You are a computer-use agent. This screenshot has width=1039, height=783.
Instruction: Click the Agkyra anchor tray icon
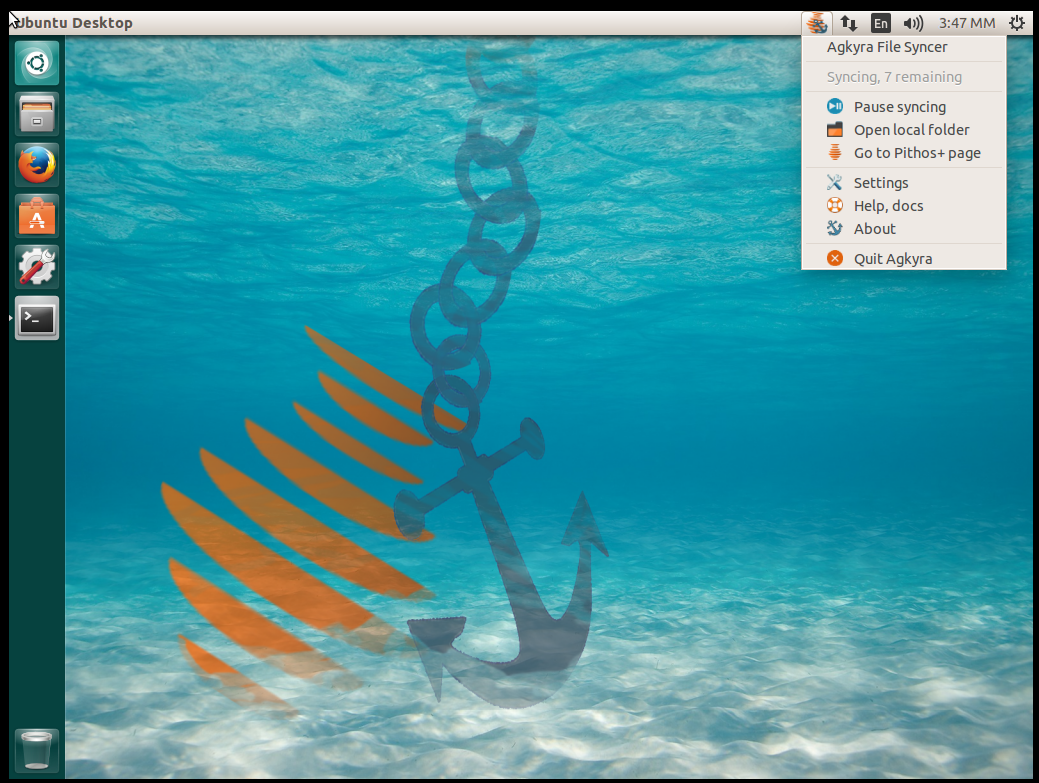click(x=817, y=22)
